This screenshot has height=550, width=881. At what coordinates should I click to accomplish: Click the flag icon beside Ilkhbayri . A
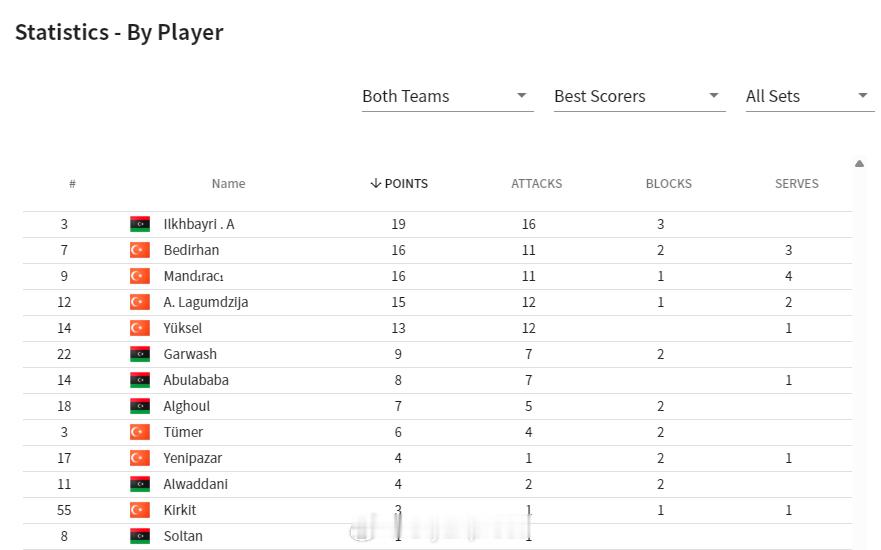pos(140,224)
